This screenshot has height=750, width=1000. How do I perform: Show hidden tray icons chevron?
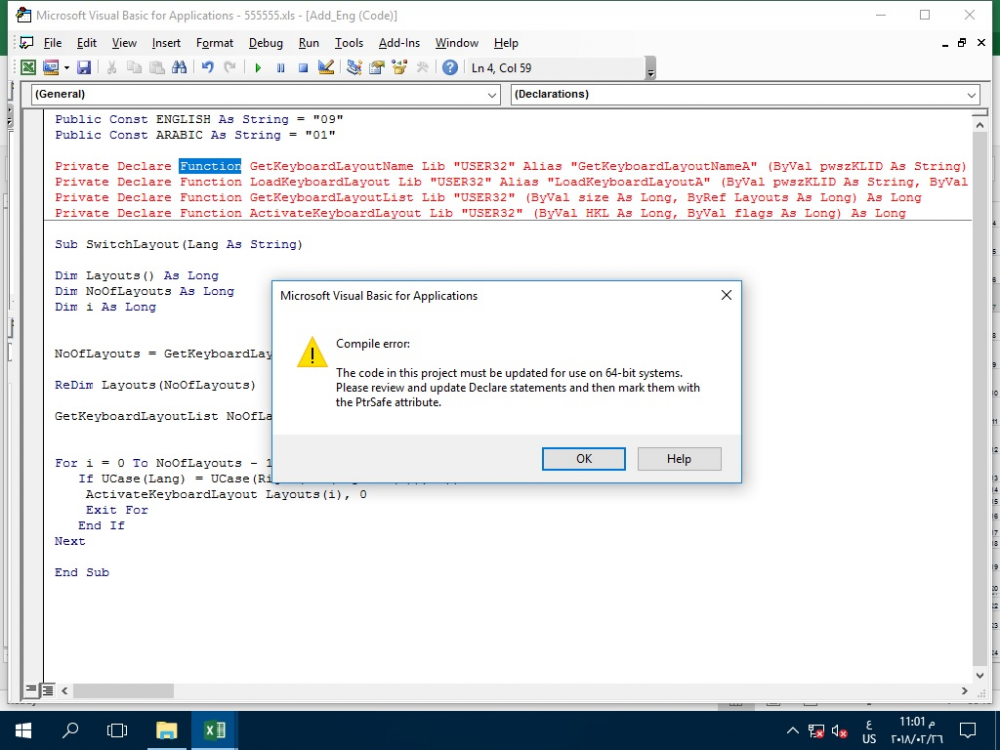tap(792, 731)
